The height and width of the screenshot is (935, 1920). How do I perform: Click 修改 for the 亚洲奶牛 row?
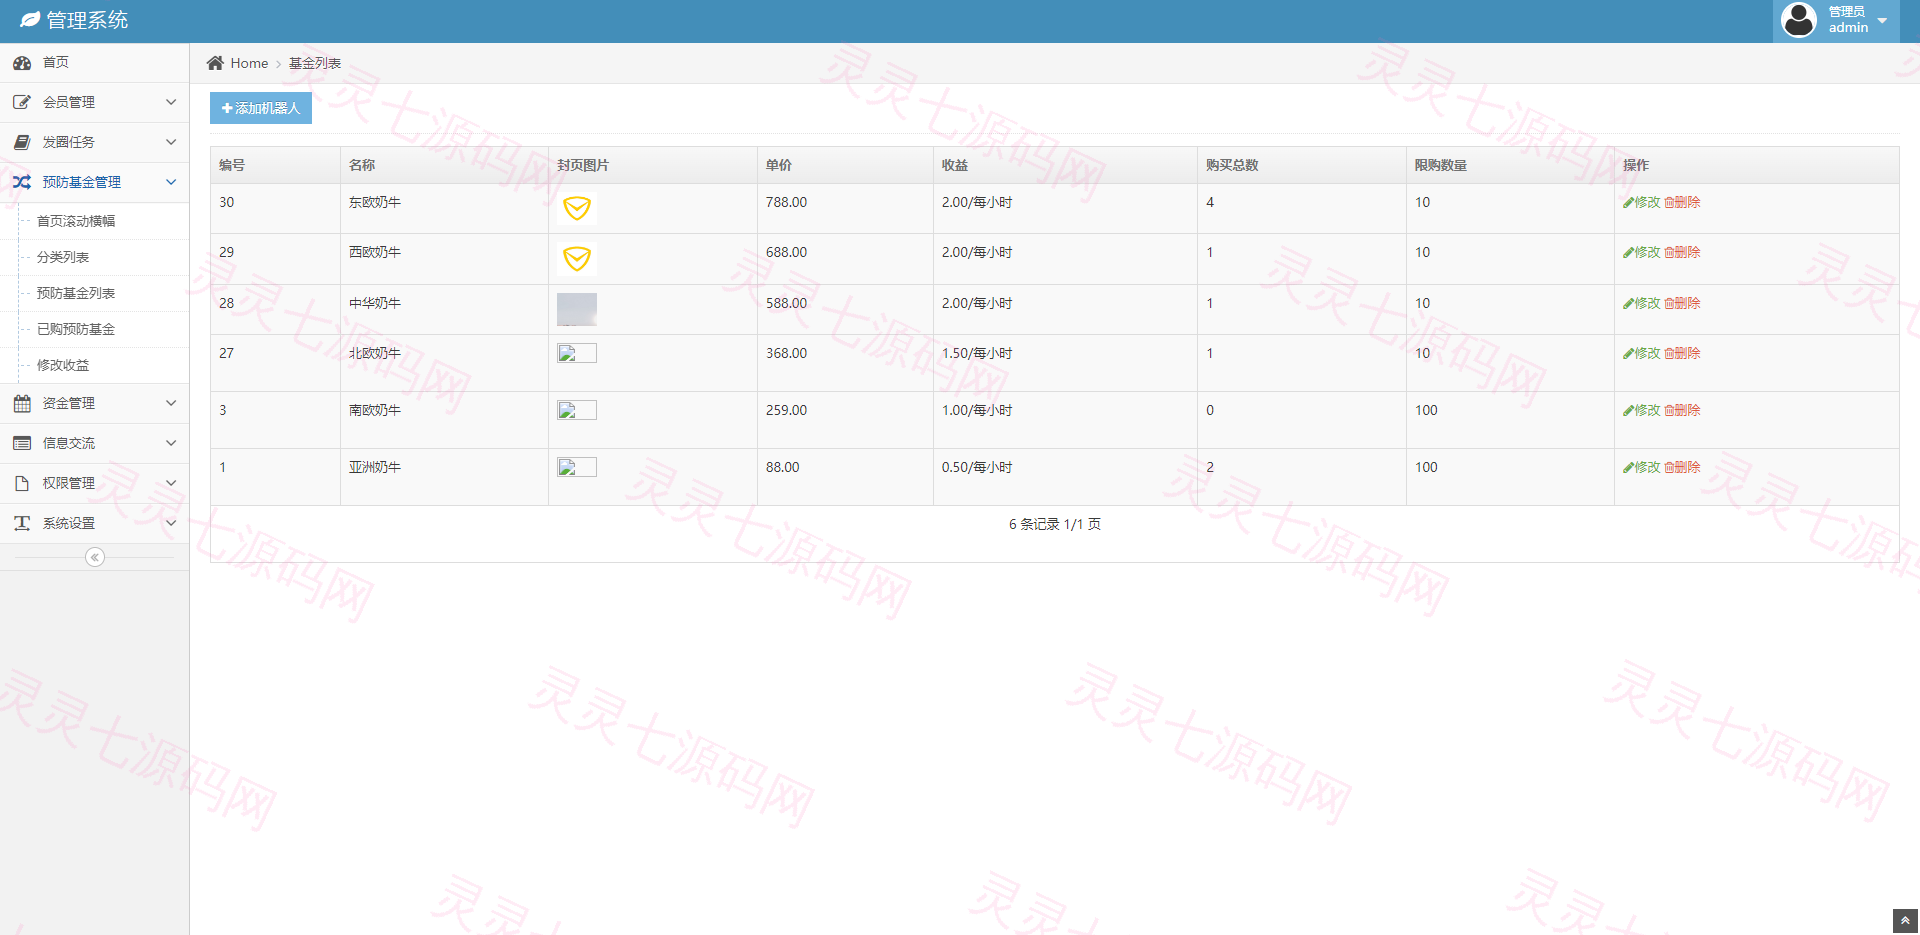1641,467
